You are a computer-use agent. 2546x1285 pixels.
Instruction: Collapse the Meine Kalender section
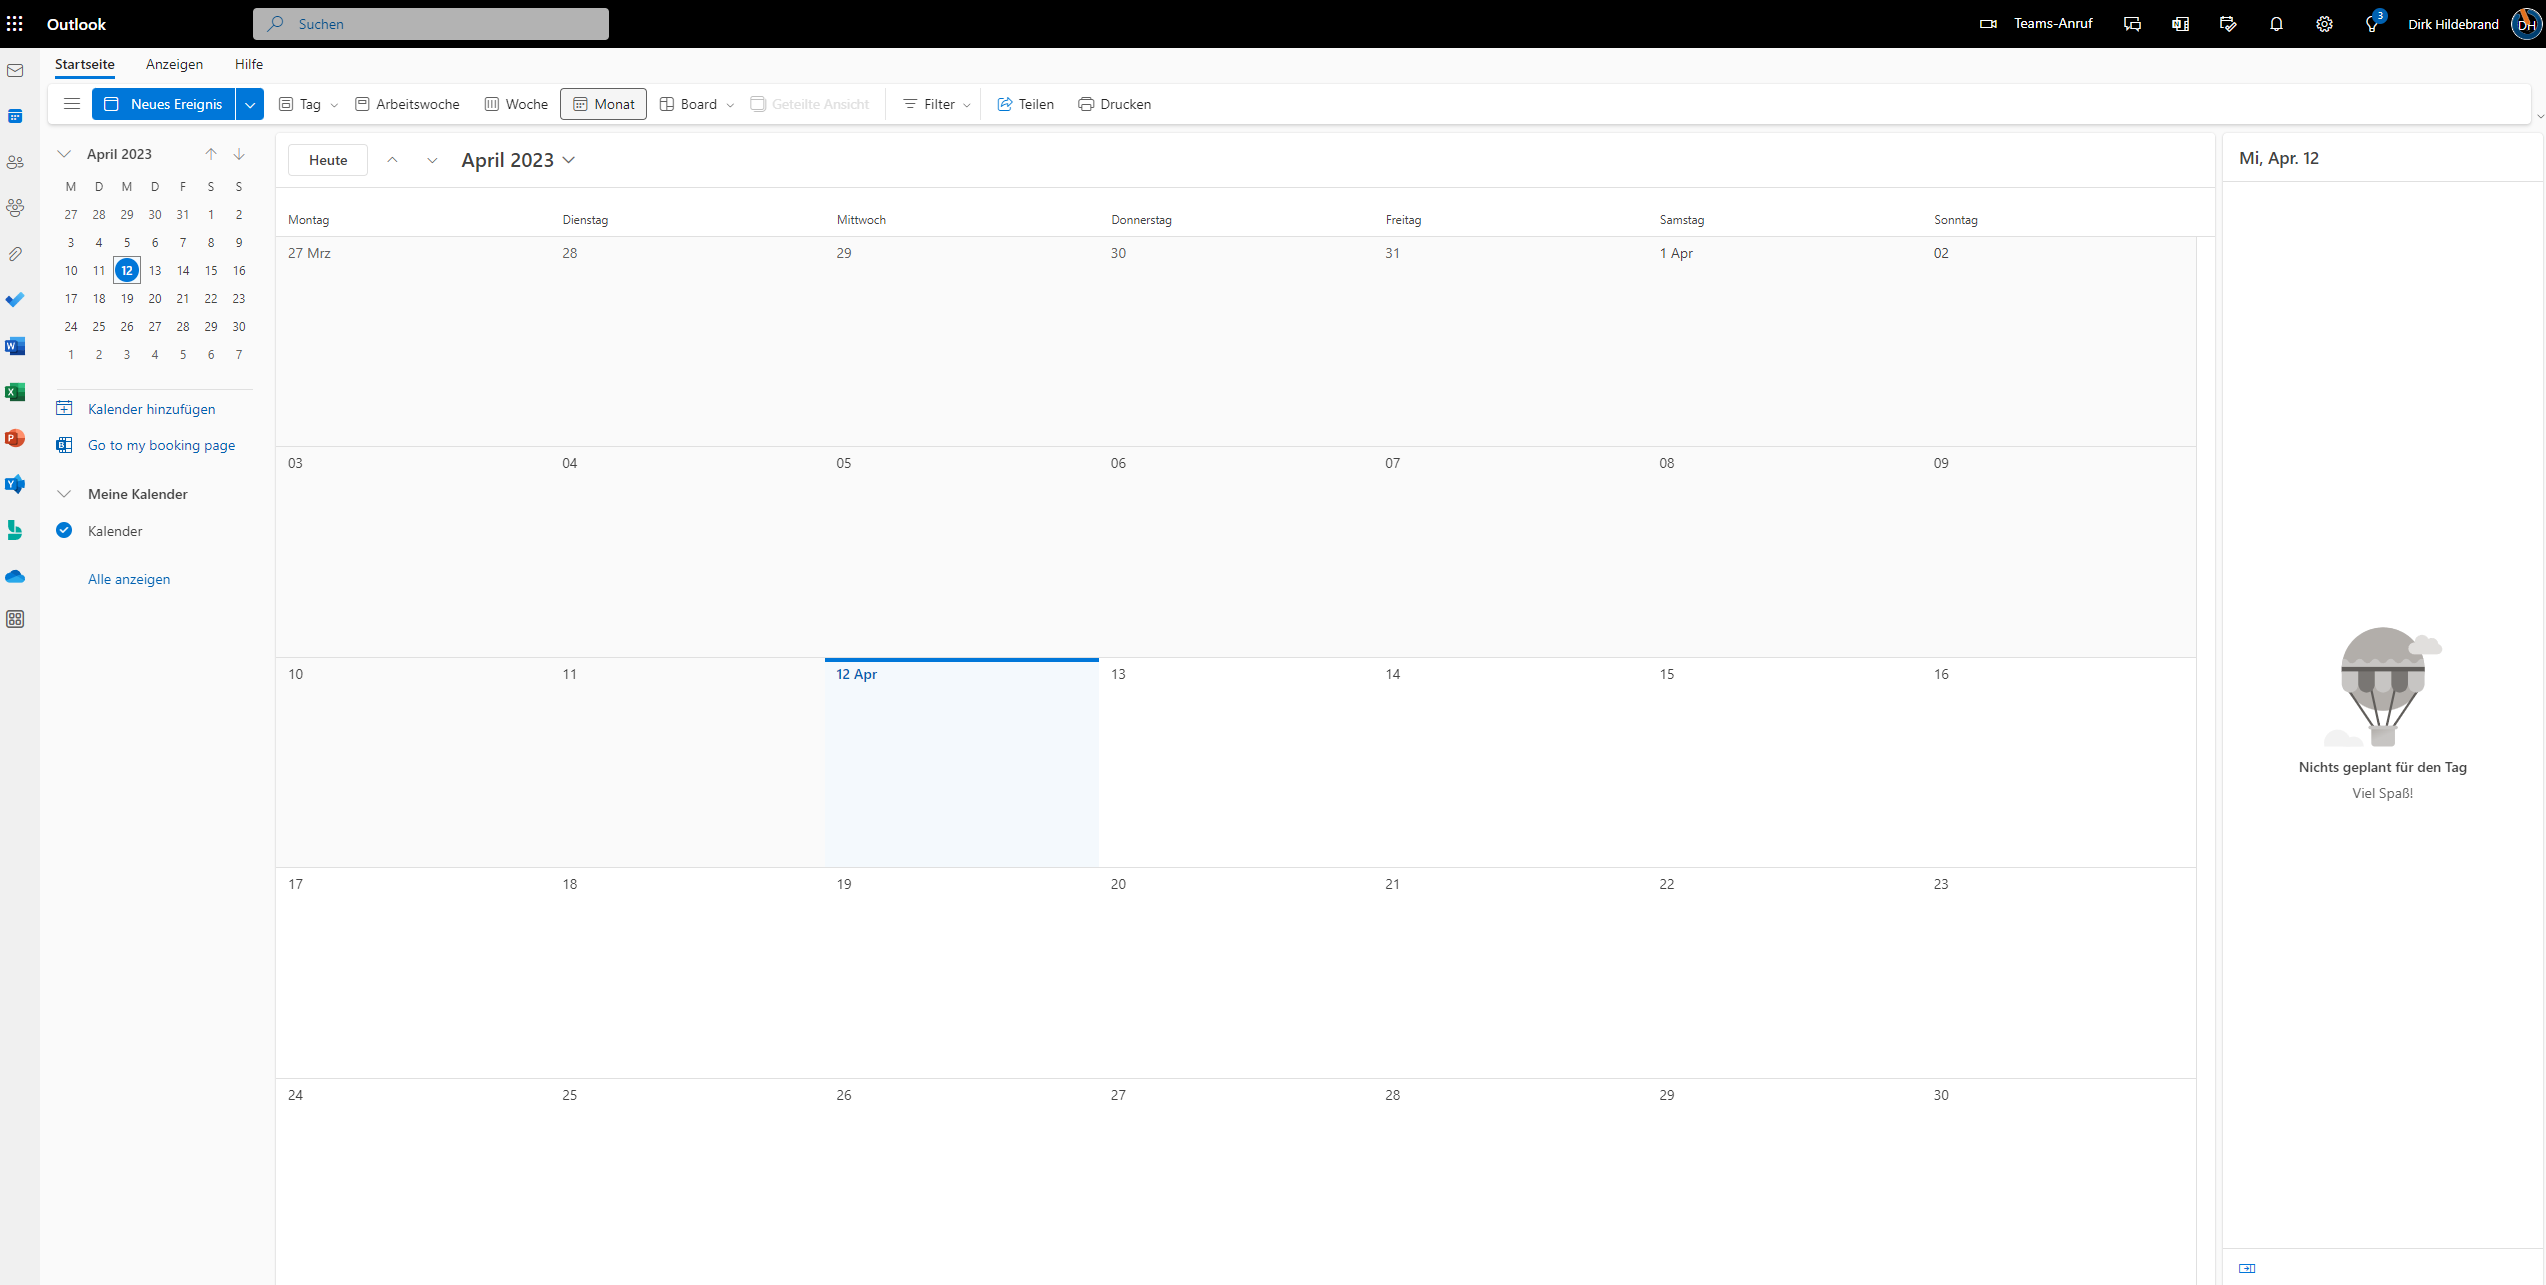click(x=64, y=494)
